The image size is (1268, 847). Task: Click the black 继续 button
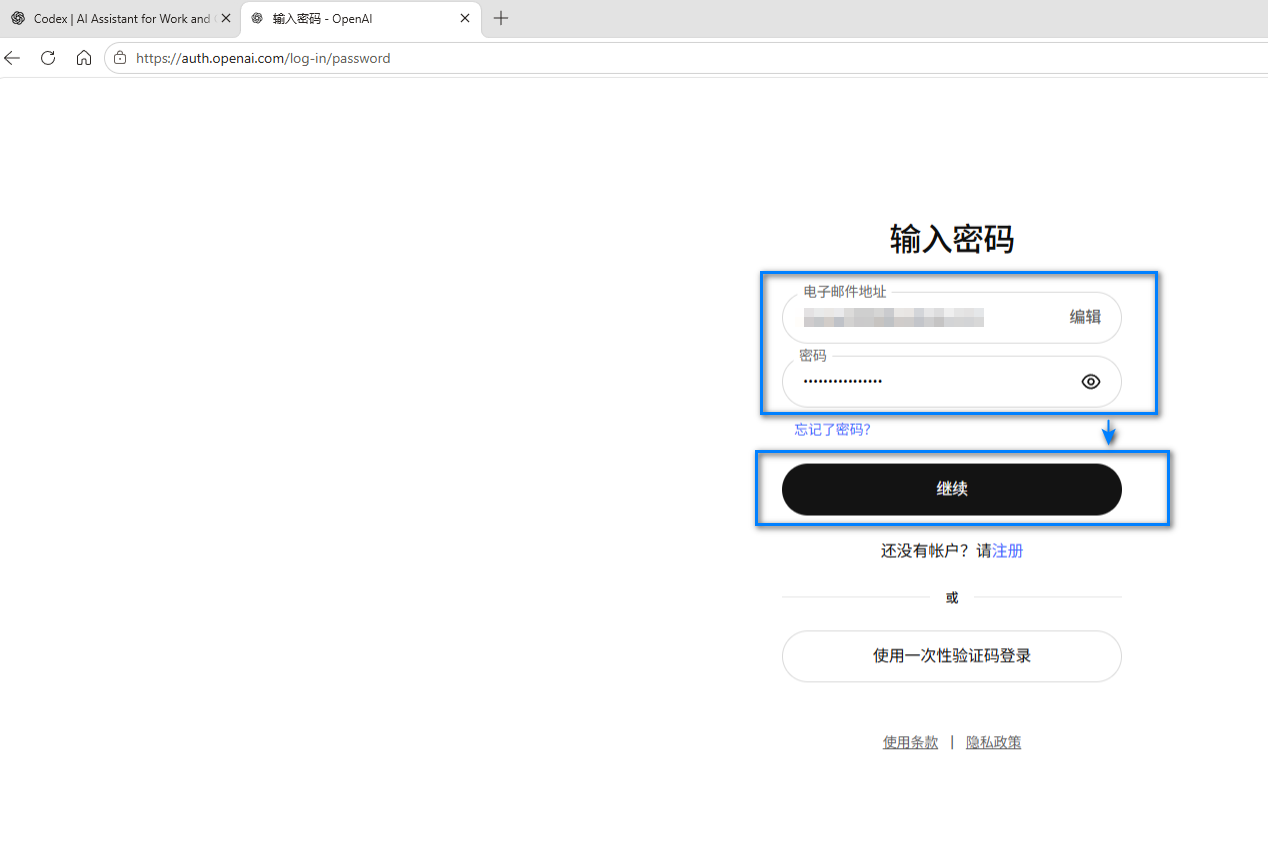(951, 489)
